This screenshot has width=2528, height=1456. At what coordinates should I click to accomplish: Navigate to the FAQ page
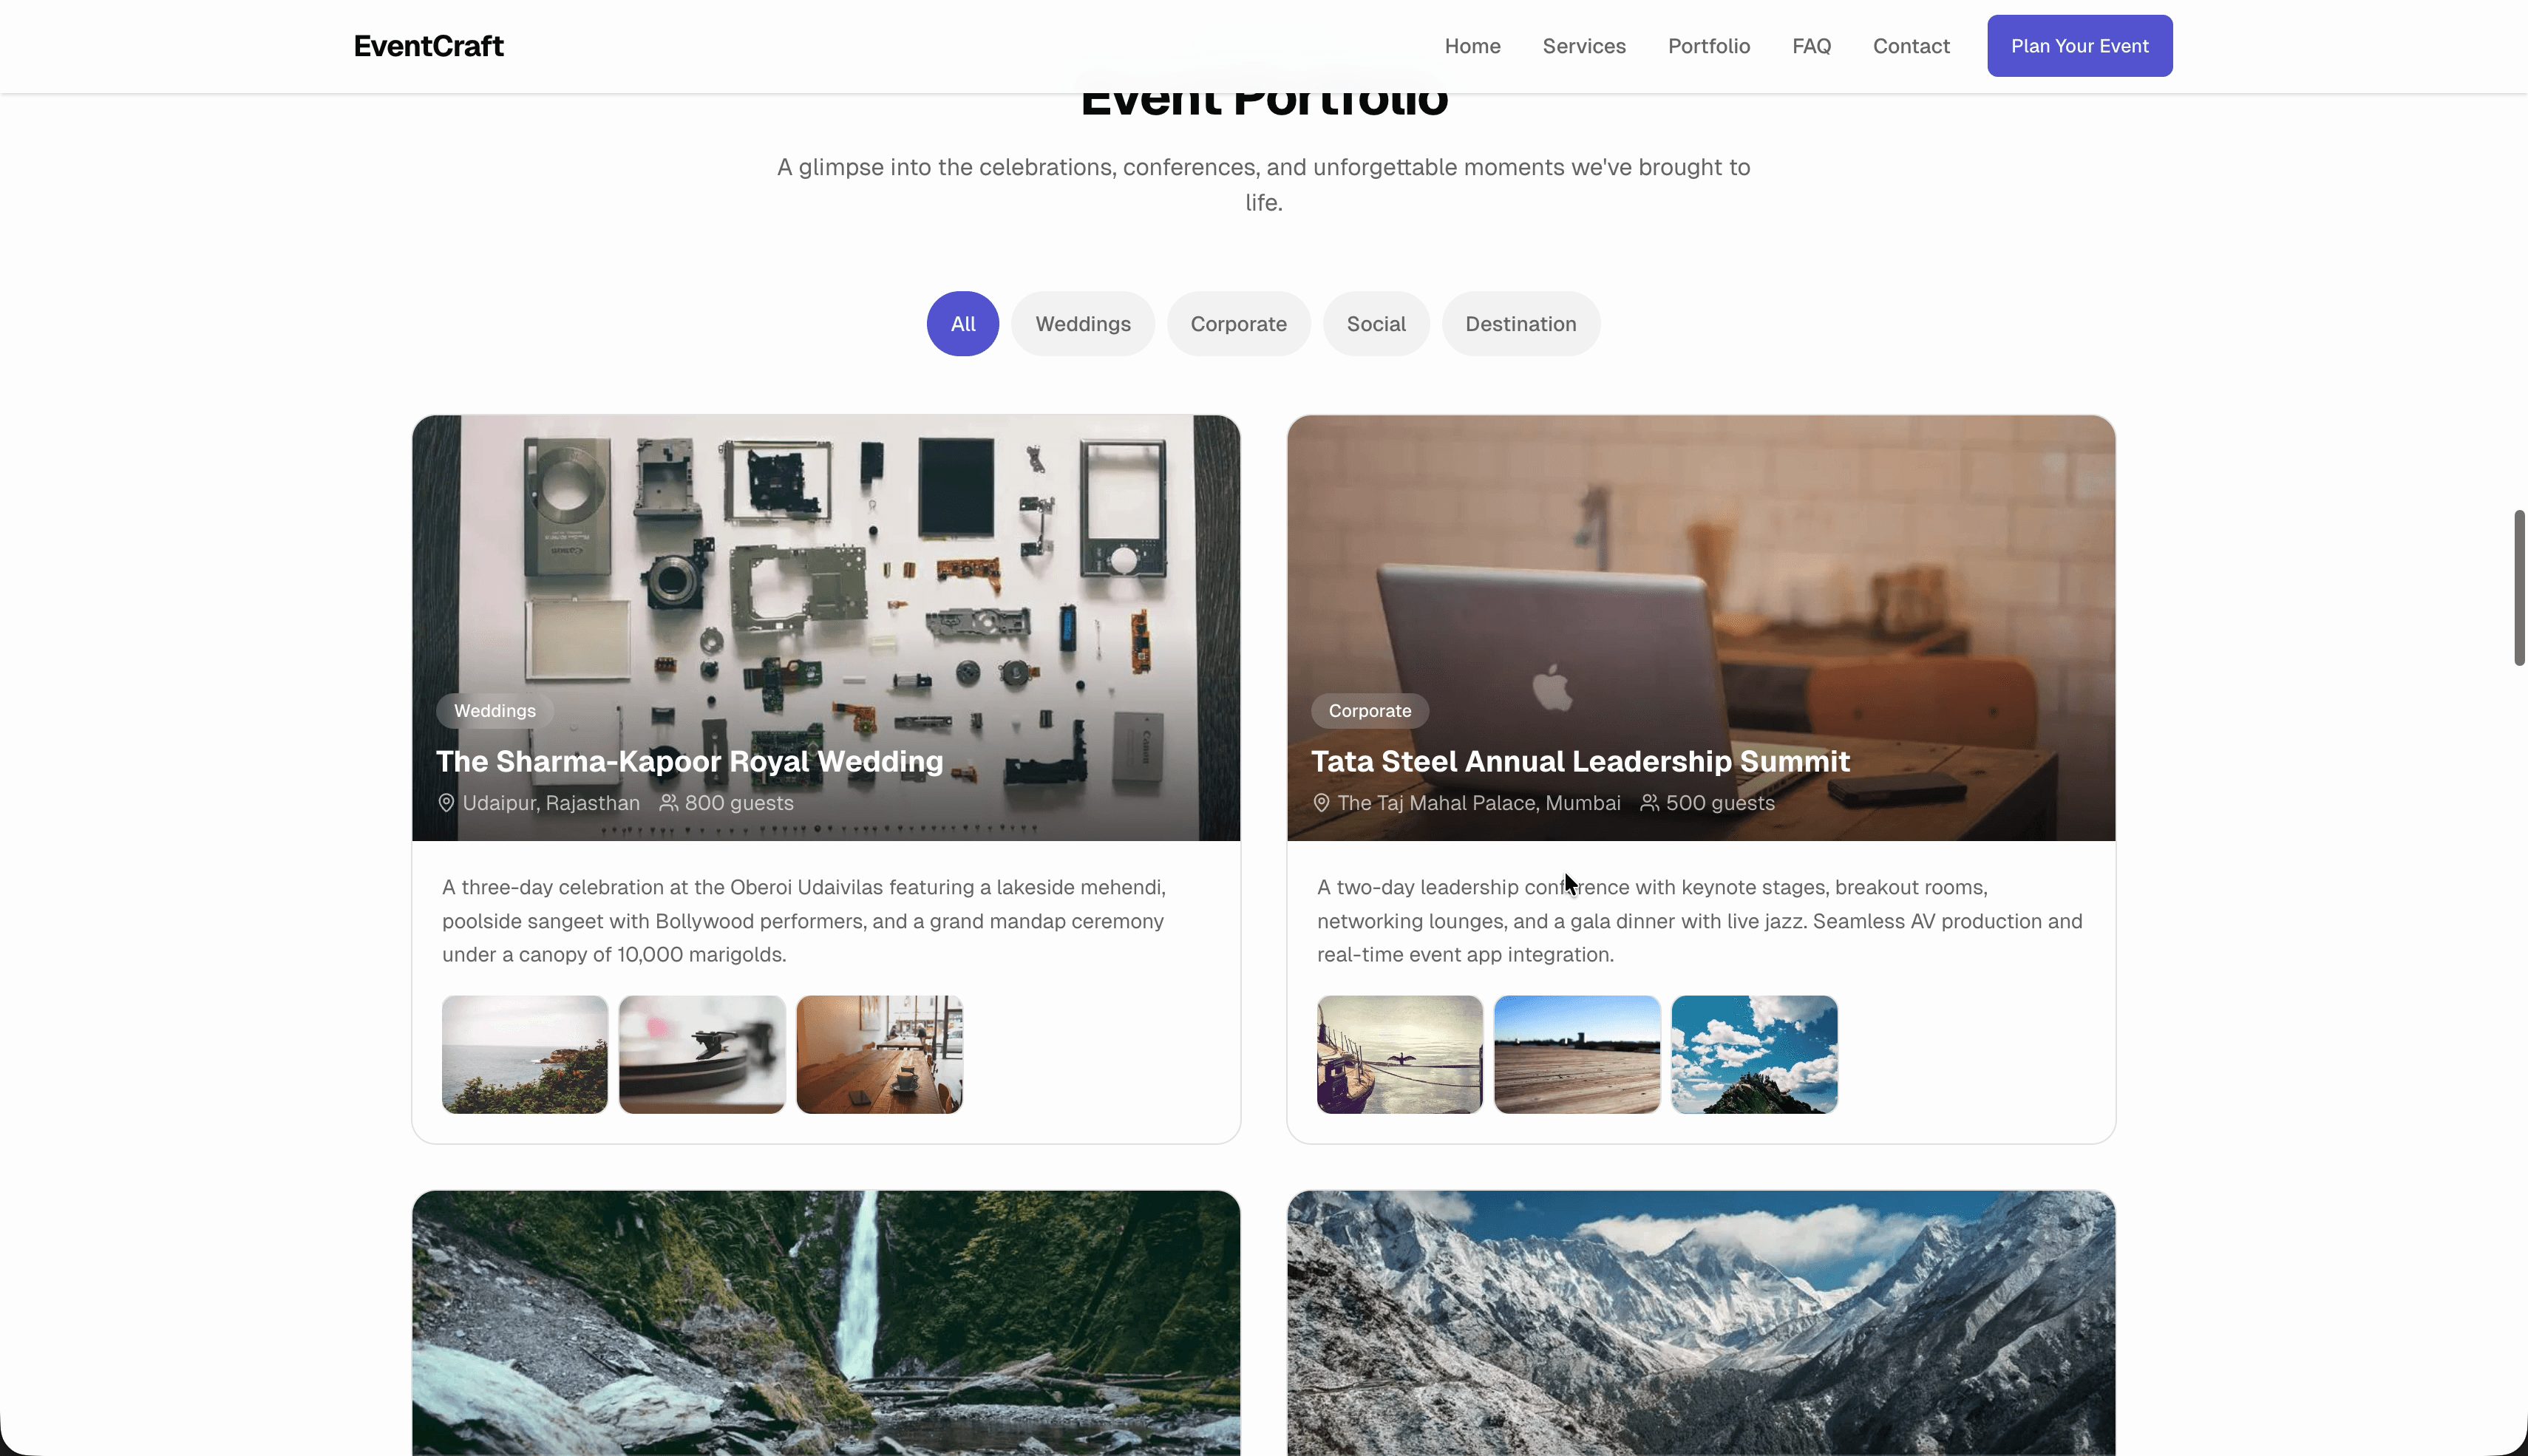tap(1811, 45)
